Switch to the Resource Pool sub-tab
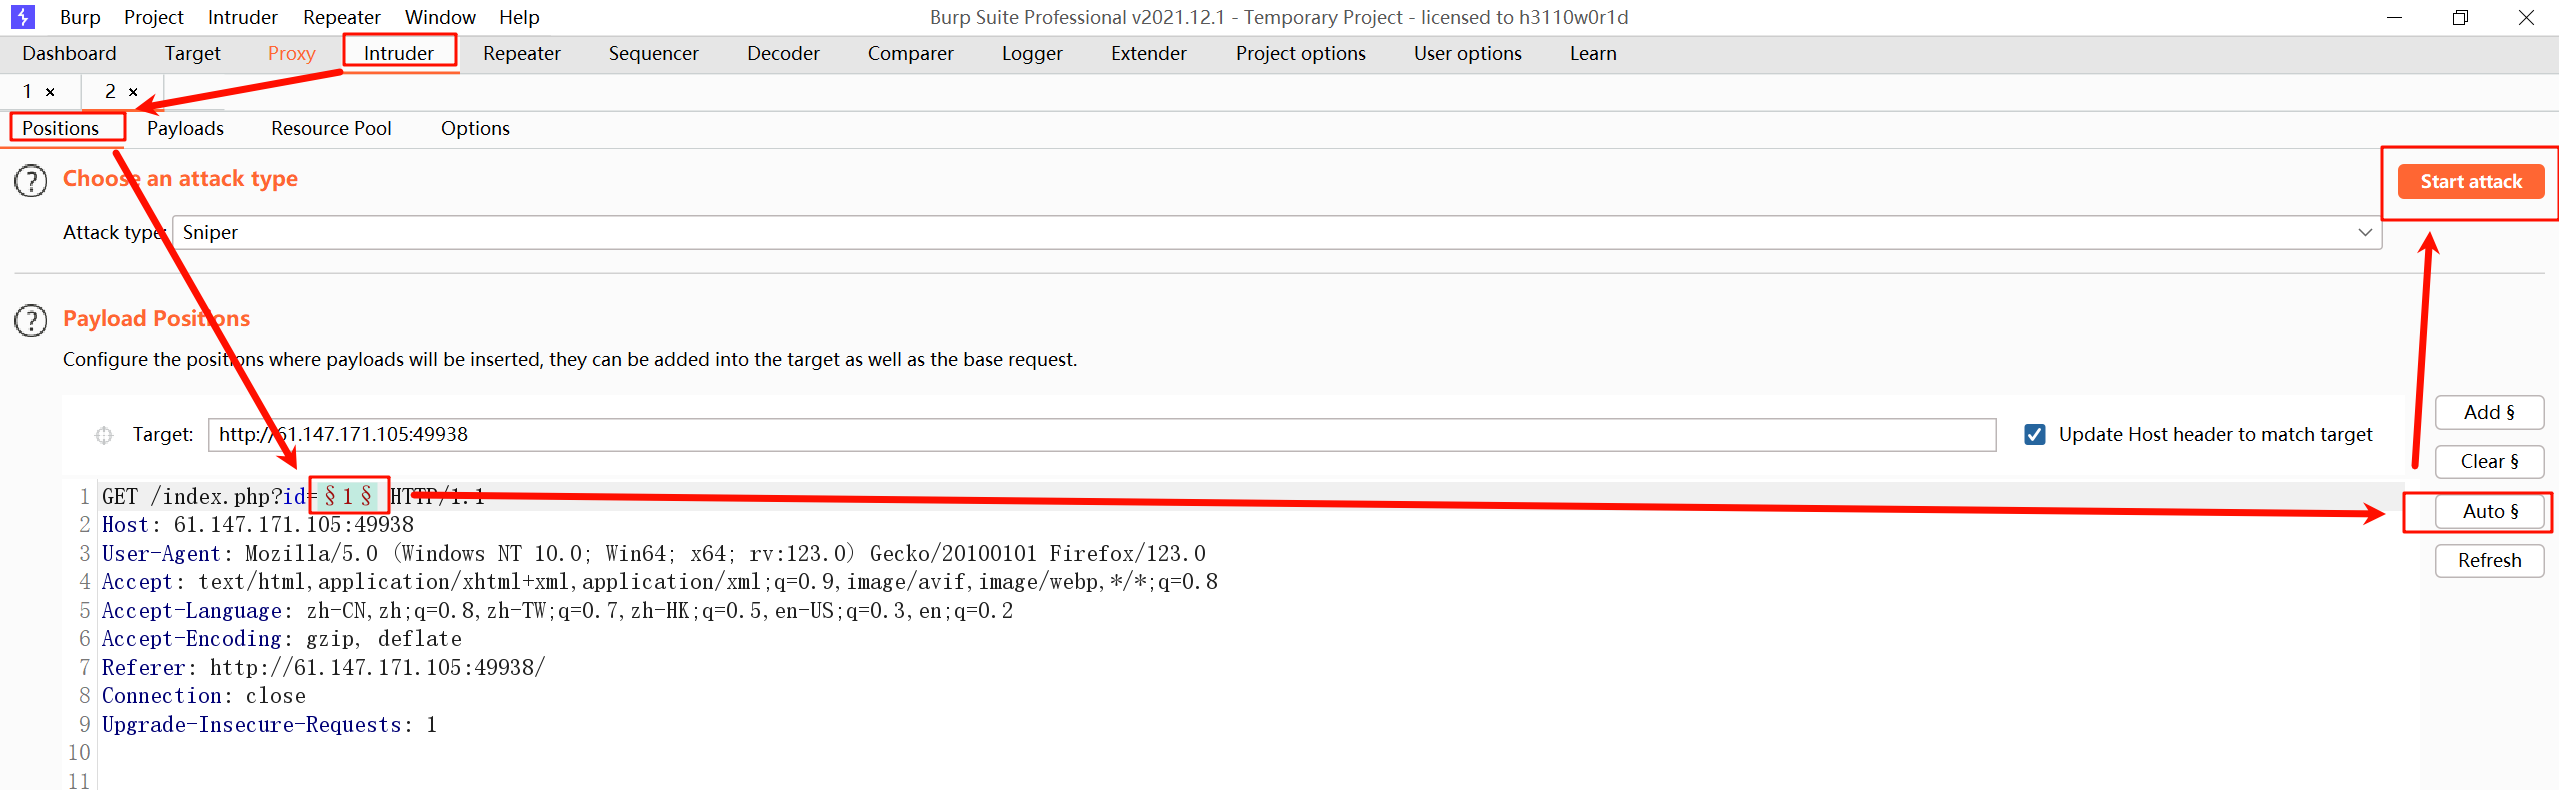Screen dimensions: 2559x790 [x=331, y=129]
